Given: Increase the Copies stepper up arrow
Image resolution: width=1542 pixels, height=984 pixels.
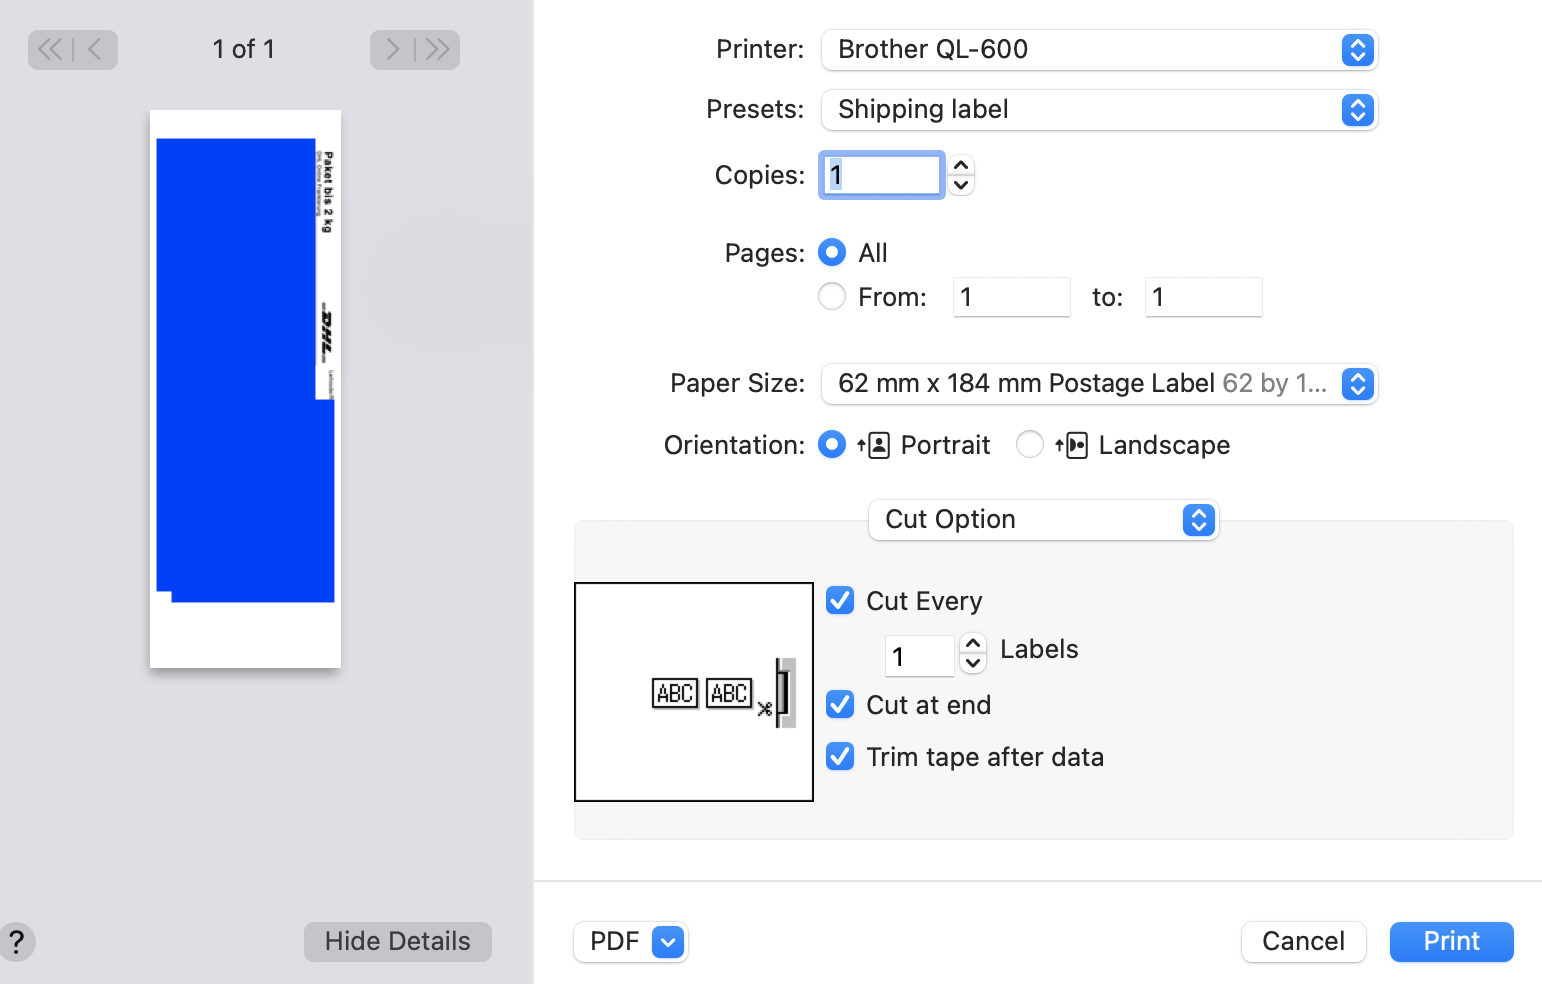Looking at the screenshot, I should (961, 166).
